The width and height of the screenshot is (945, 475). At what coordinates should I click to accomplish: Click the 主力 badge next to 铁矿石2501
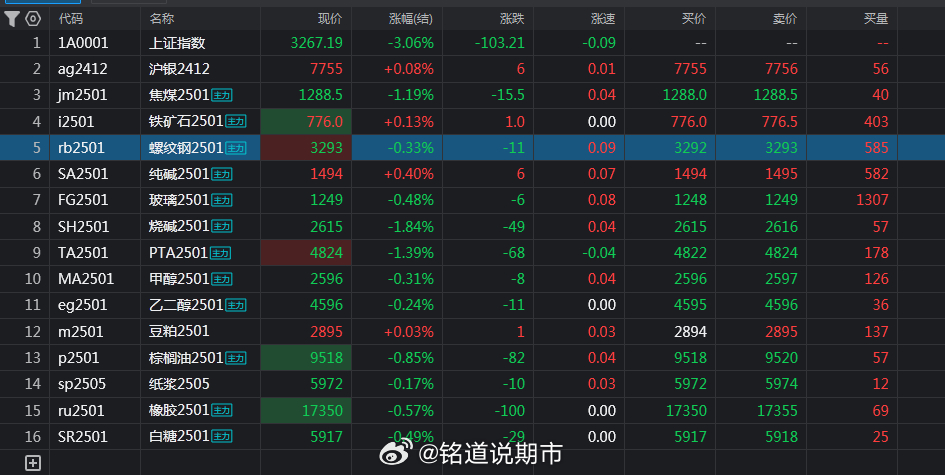[236, 122]
